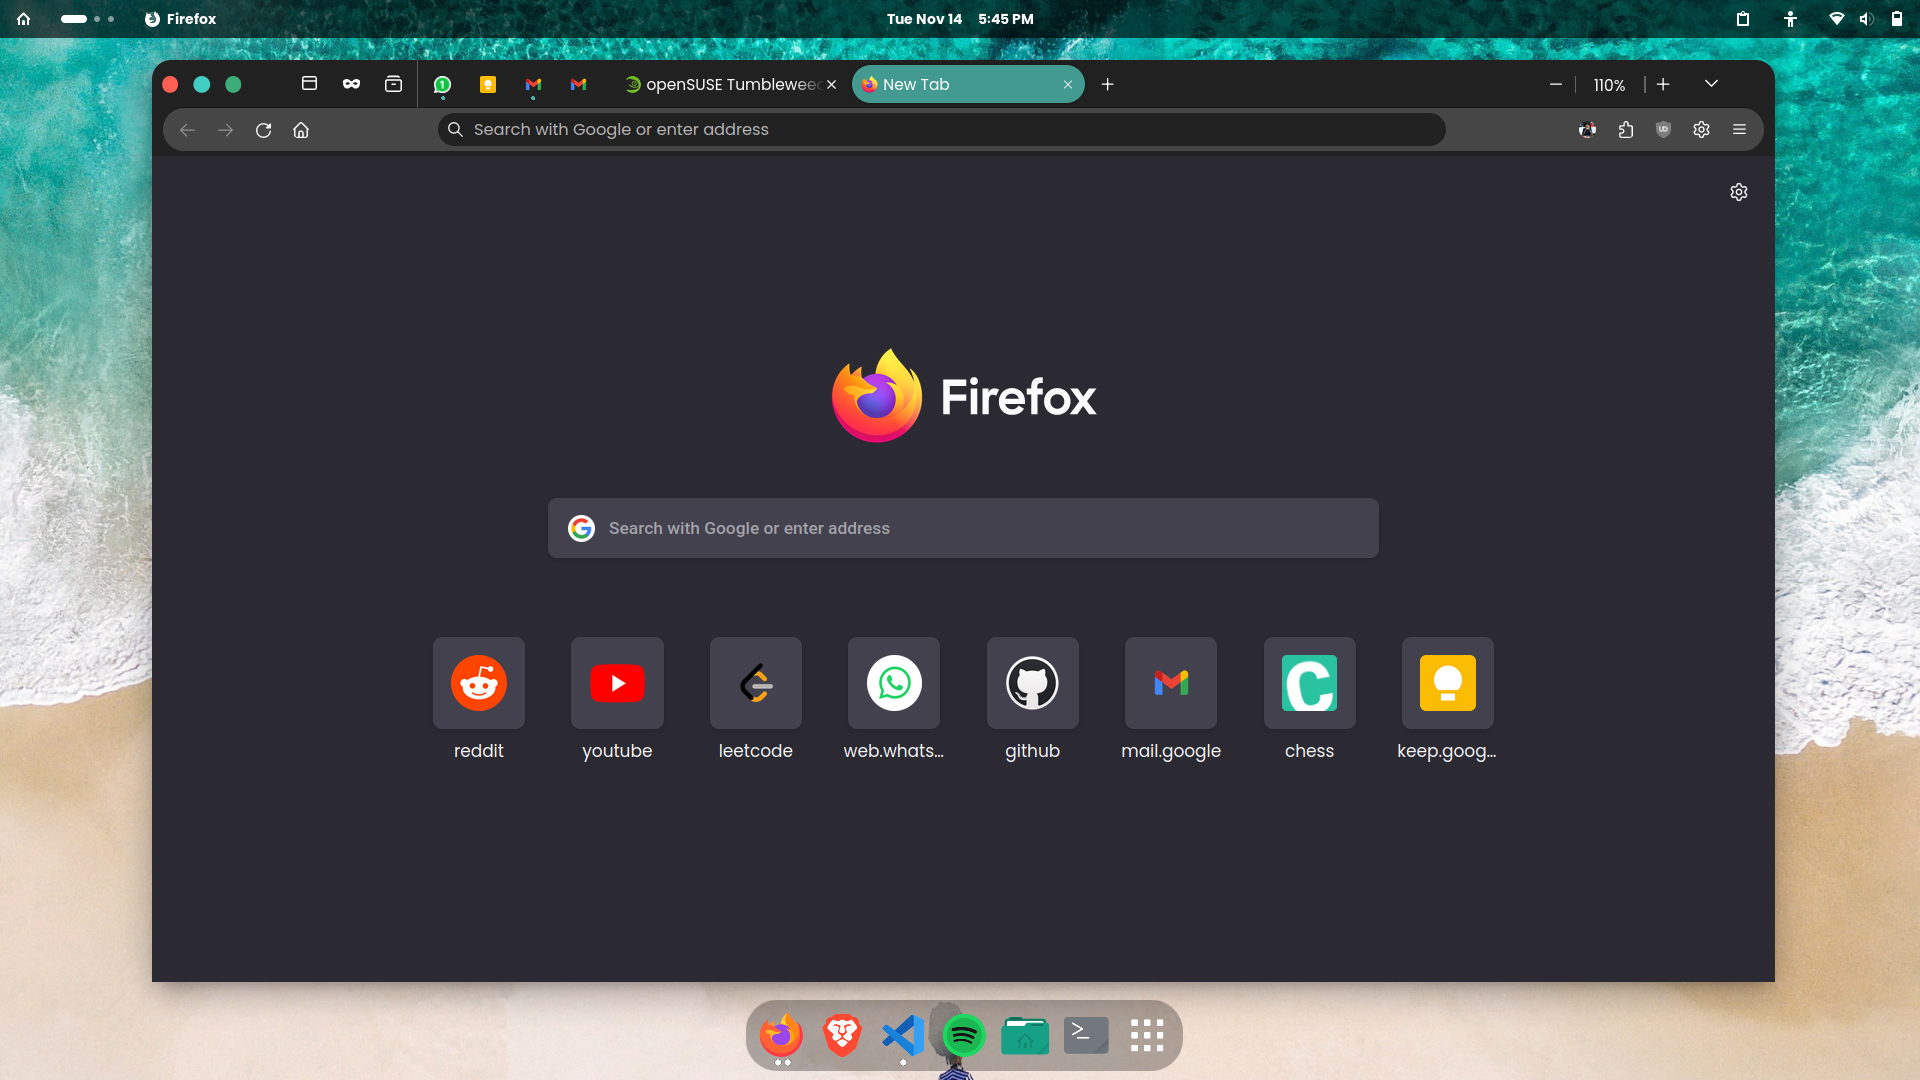This screenshot has height=1080, width=1920.
Task: Open the uBlock Origin shield extension
Action: [x=1663, y=129]
